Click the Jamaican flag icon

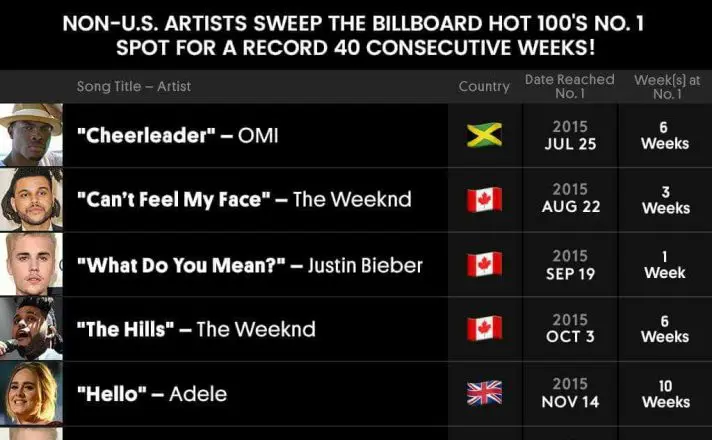pos(484,135)
